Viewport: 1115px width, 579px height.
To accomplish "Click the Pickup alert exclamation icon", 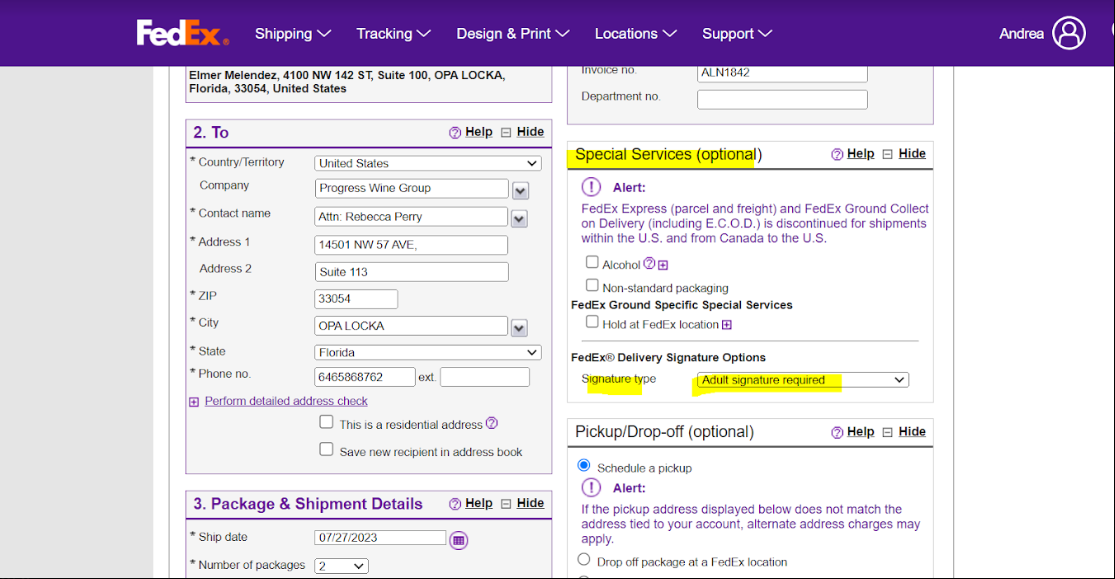I will pyautogui.click(x=591, y=487).
